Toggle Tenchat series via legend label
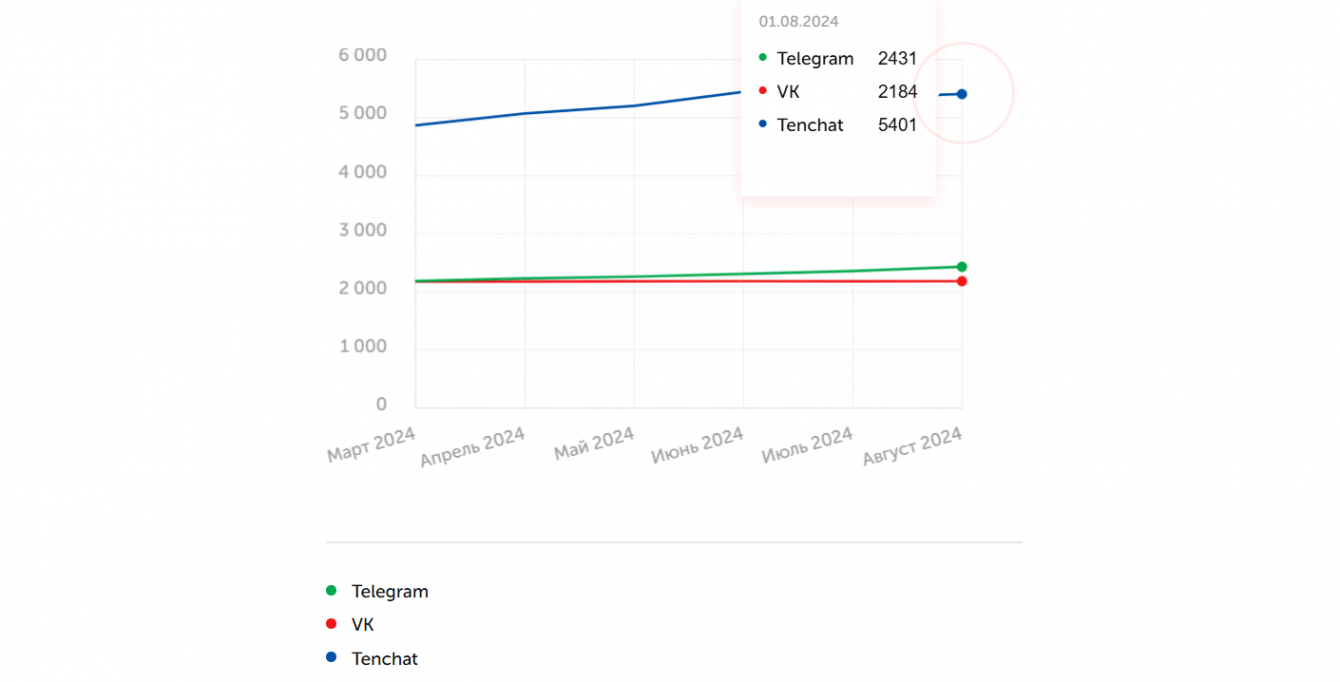 pos(385,658)
